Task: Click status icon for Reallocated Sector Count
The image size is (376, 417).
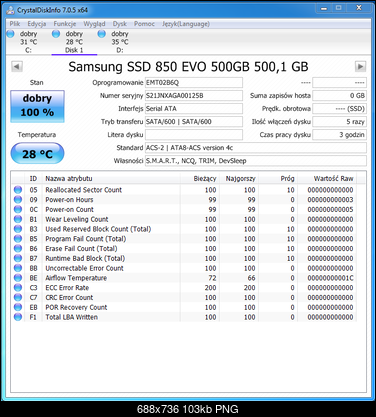Action: 18,190
